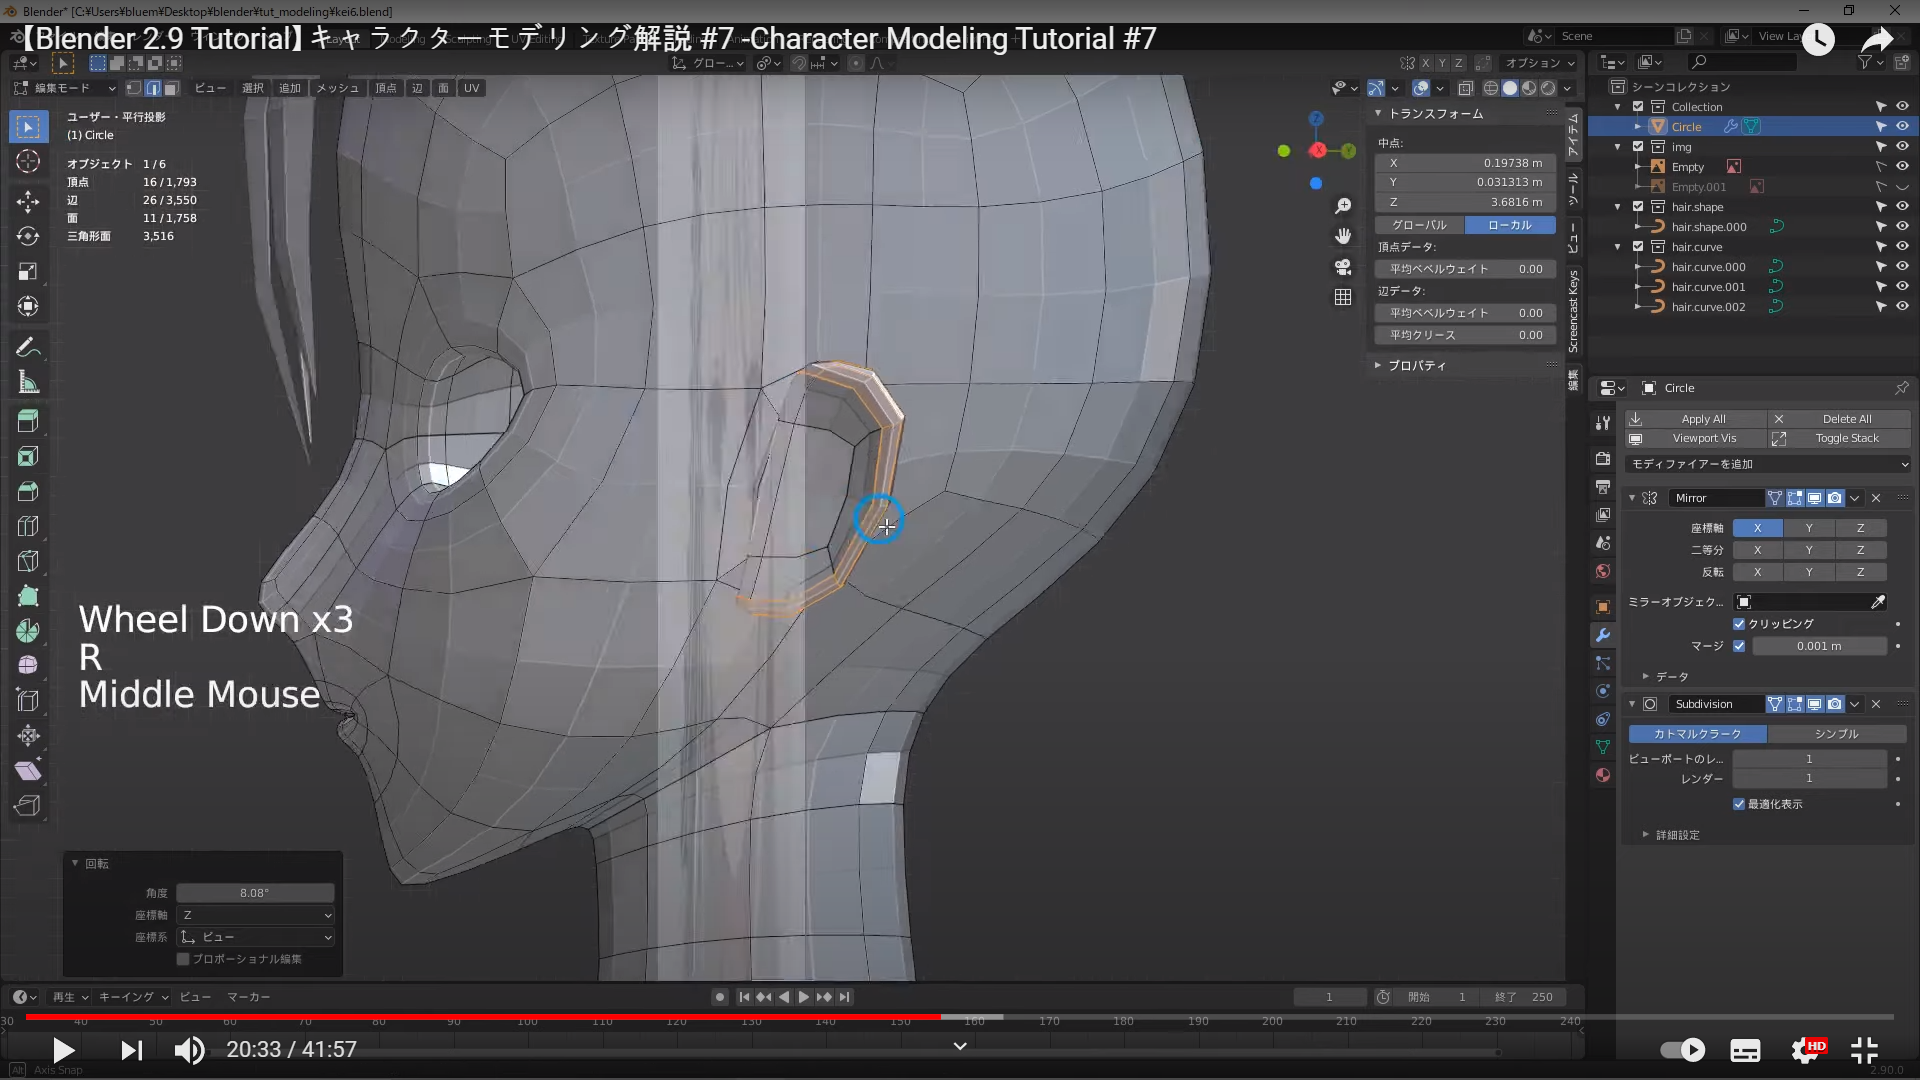Click the Modifier properties wrench tab
This screenshot has width=1920, height=1080.
click(1603, 635)
